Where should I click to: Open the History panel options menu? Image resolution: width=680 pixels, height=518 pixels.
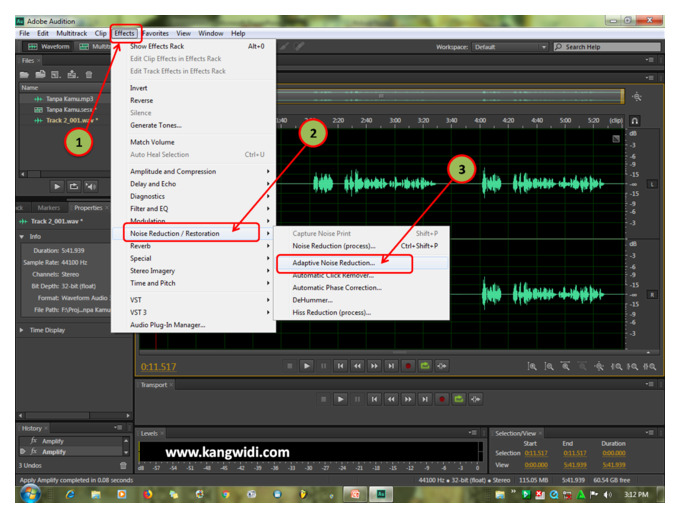(x=118, y=428)
